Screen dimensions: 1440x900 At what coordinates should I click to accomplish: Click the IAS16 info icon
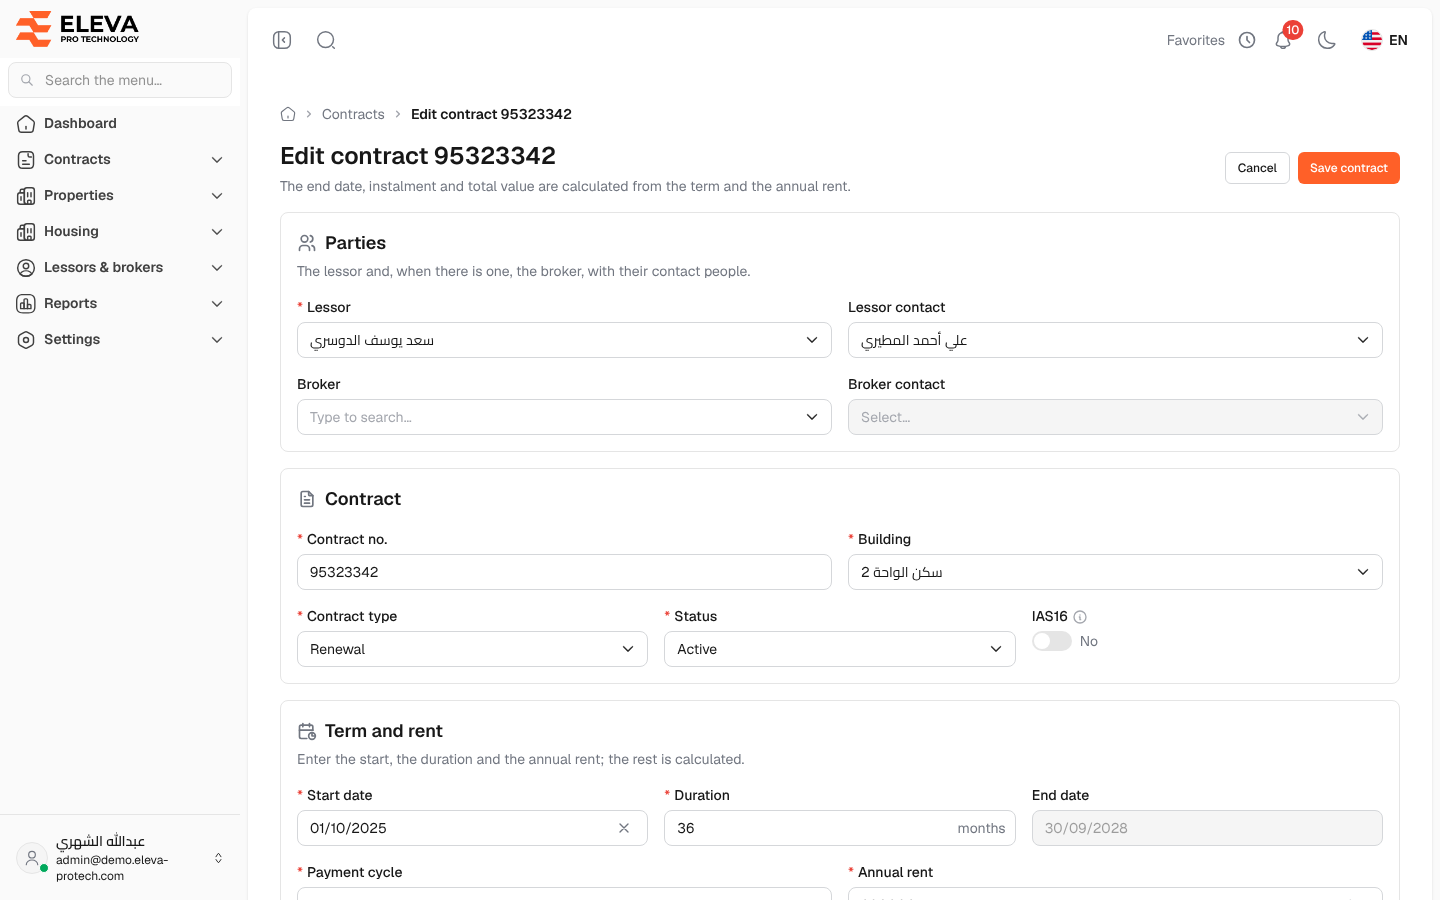1080,617
